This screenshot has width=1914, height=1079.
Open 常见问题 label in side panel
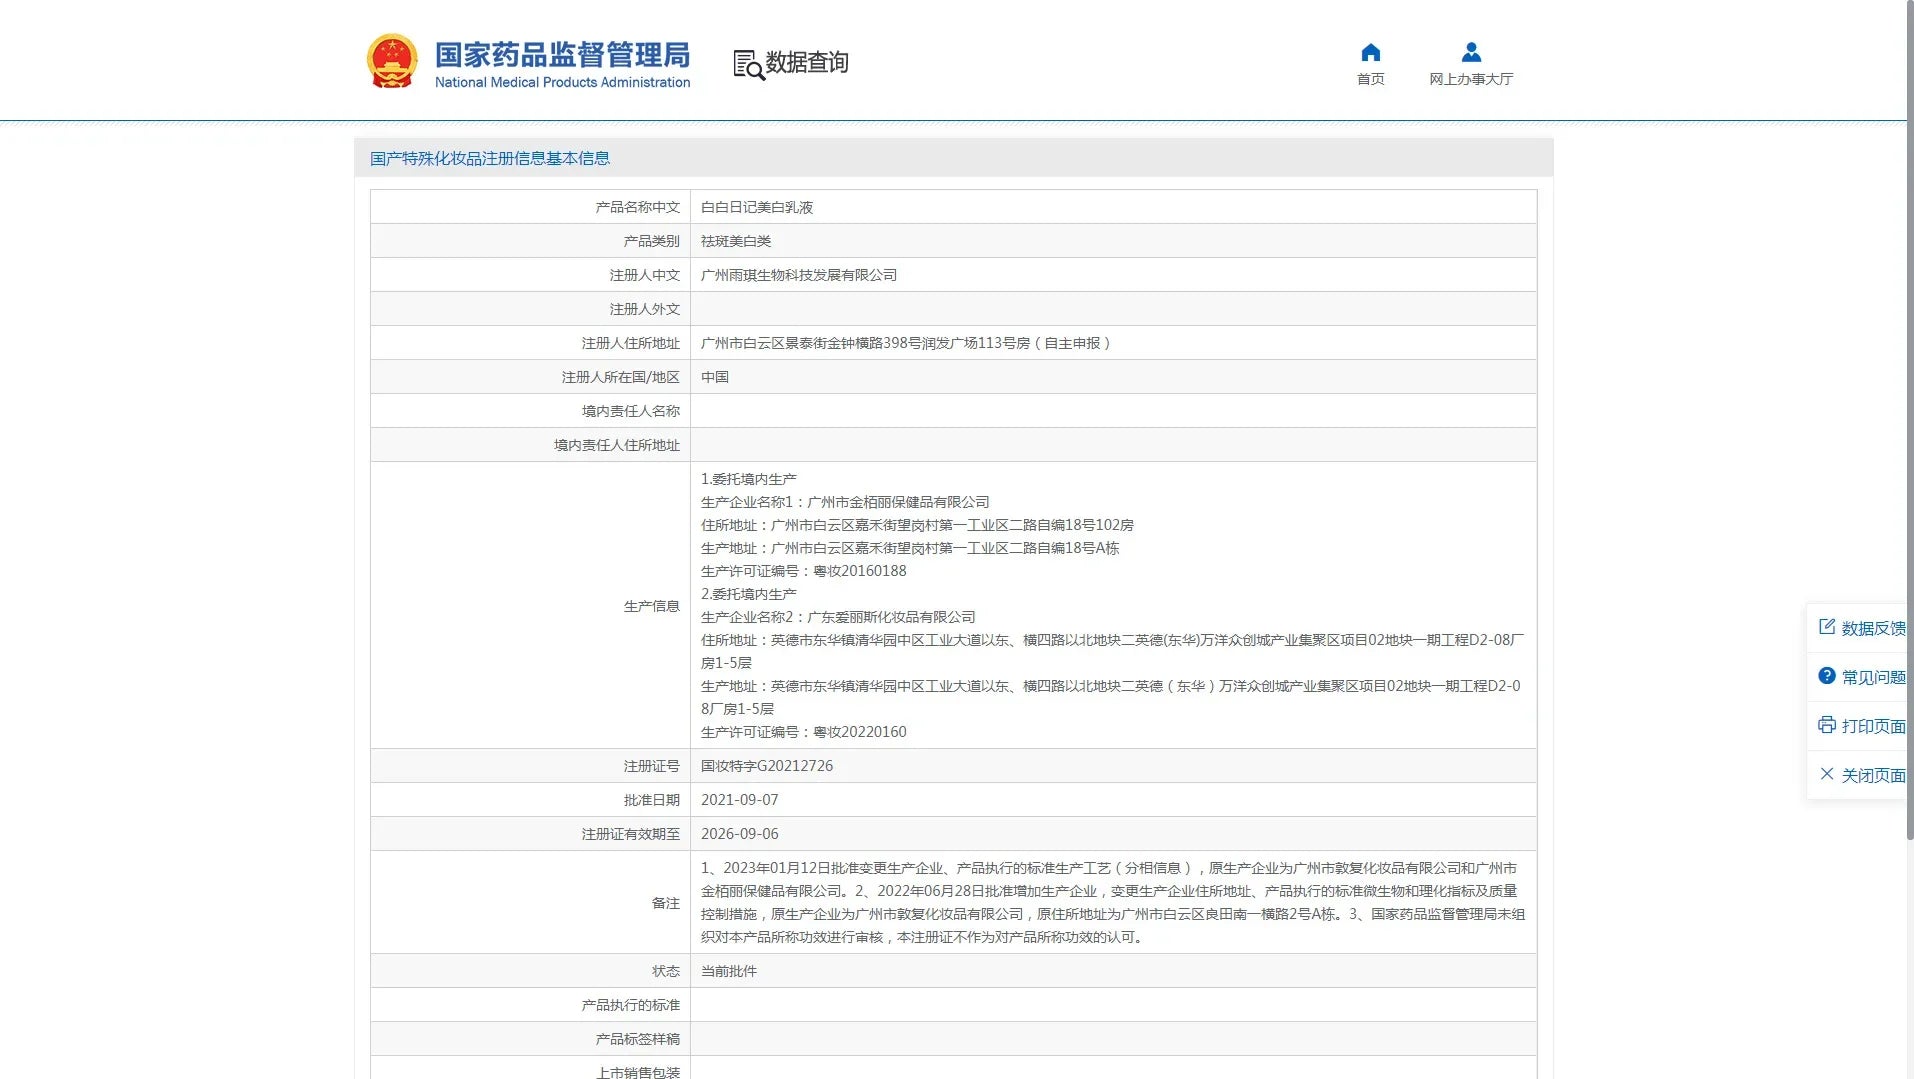click(1873, 677)
